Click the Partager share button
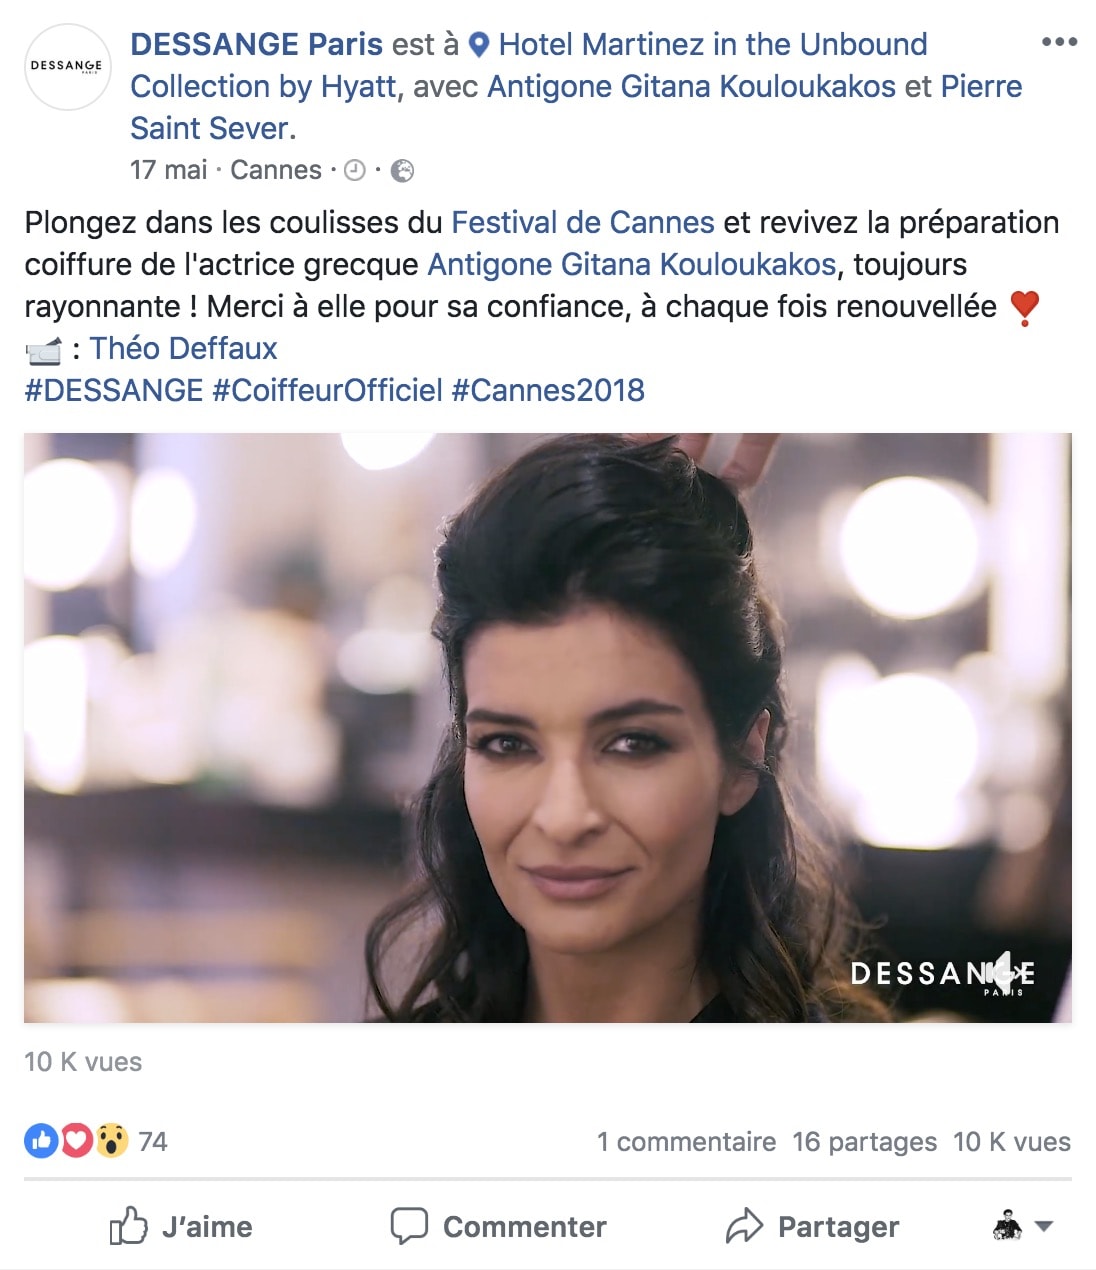This screenshot has width=1096, height=1270. click(813, 1226)
